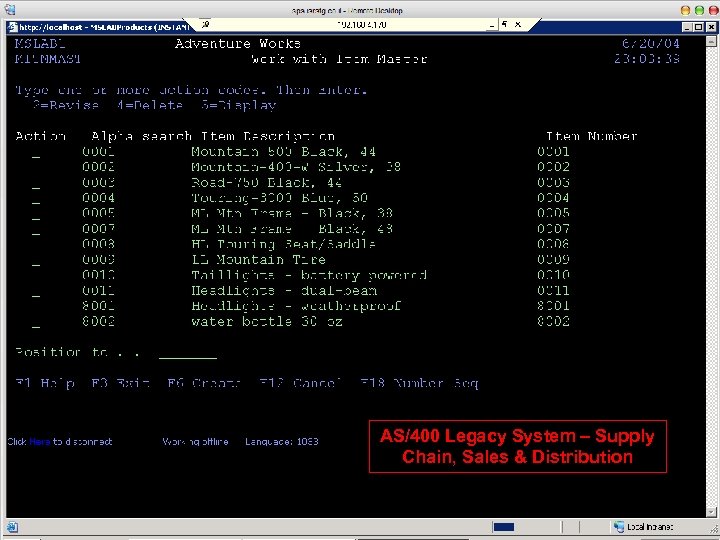This screenshot has width=720, height=540.
Task: Click the scroll-up arrow of the vertical scrollbar
Action: 711,41
